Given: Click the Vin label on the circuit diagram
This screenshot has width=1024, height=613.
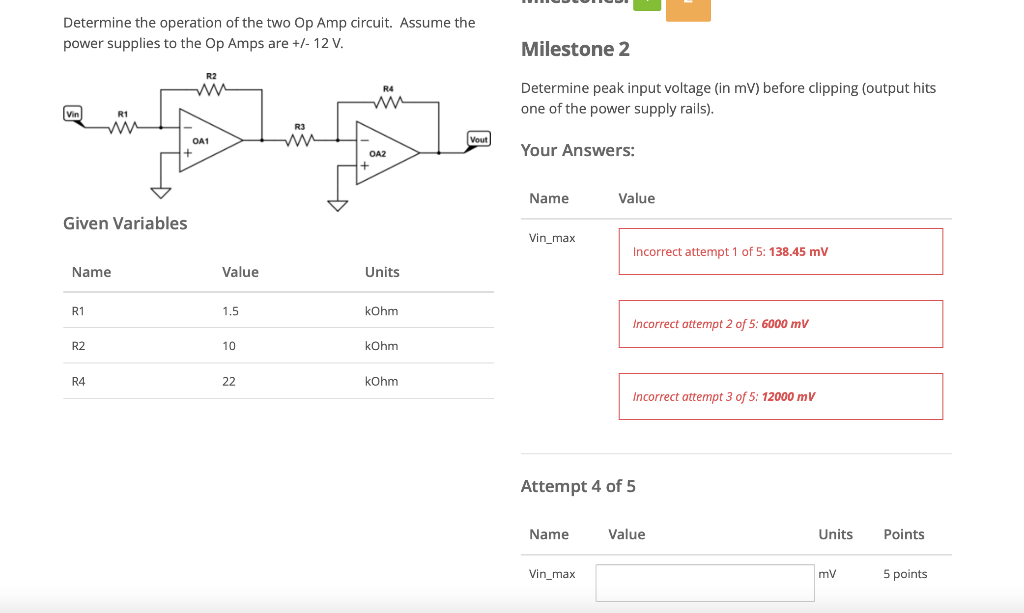Looking at the screenshot, I should click(71, 114).
